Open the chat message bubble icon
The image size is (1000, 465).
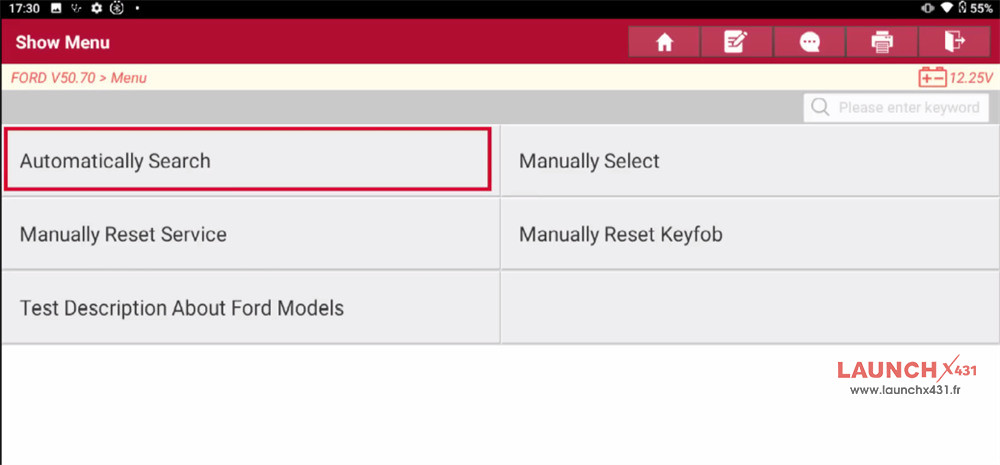click(809, 42)
